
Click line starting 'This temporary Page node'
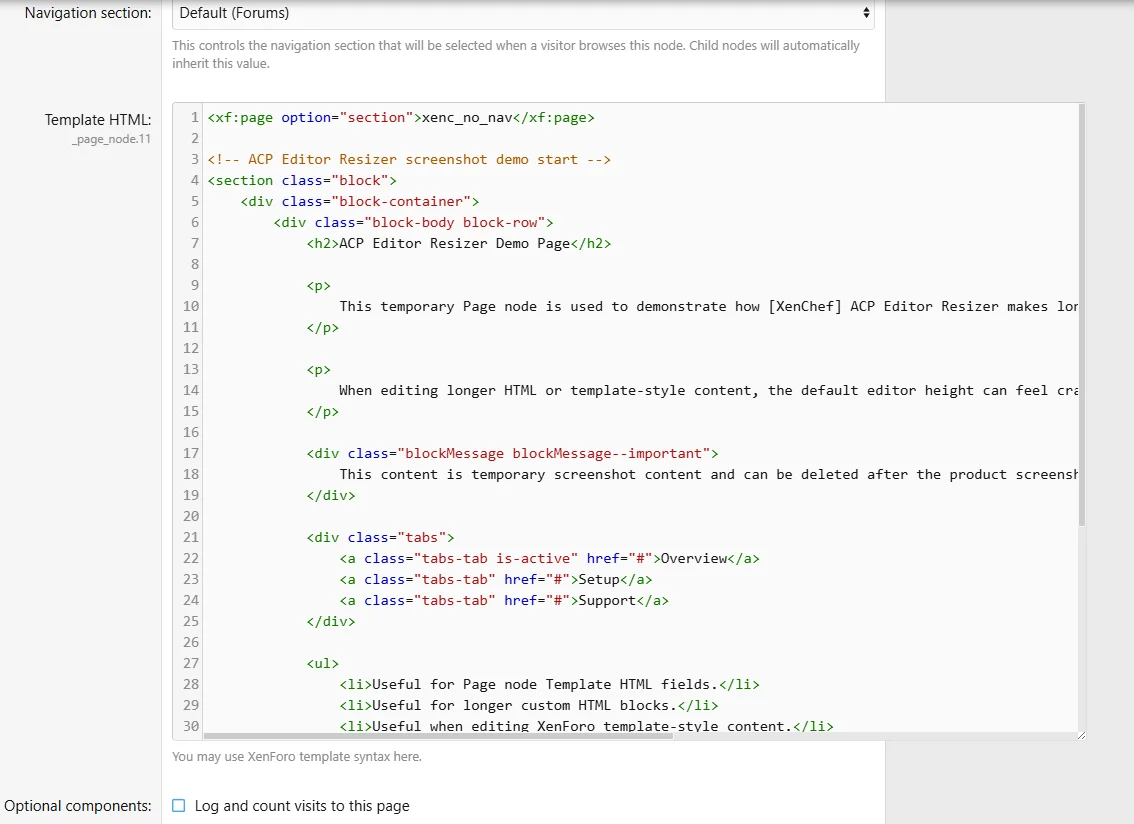tap(708, 306)
